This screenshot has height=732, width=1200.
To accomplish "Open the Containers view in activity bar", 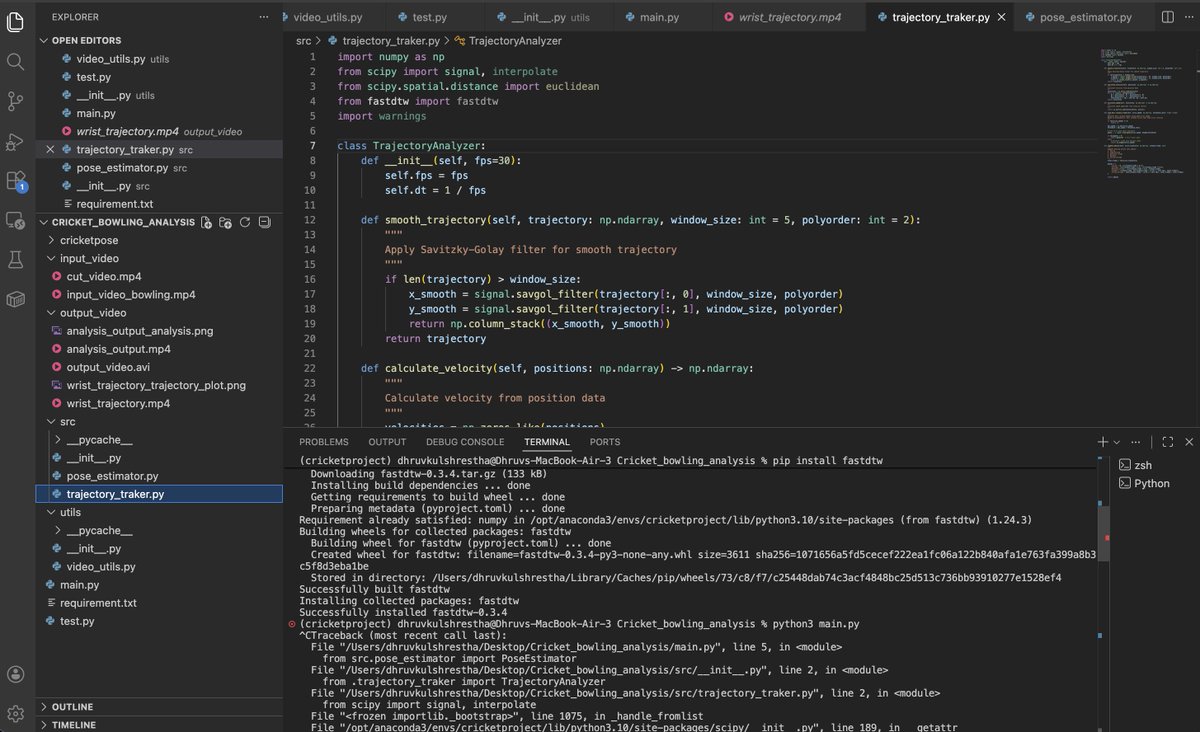I will (16, 299).
